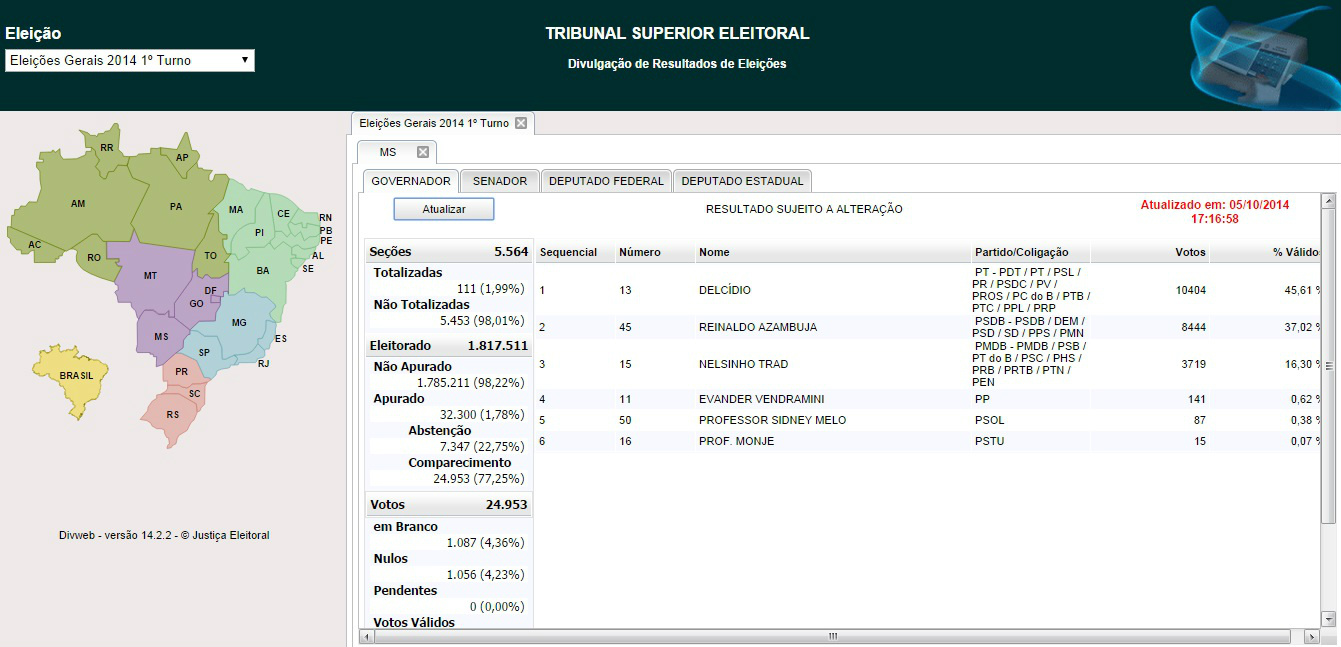Select the AP state on the map
This screenshot has width=1341, height=647.
[182, 158]
